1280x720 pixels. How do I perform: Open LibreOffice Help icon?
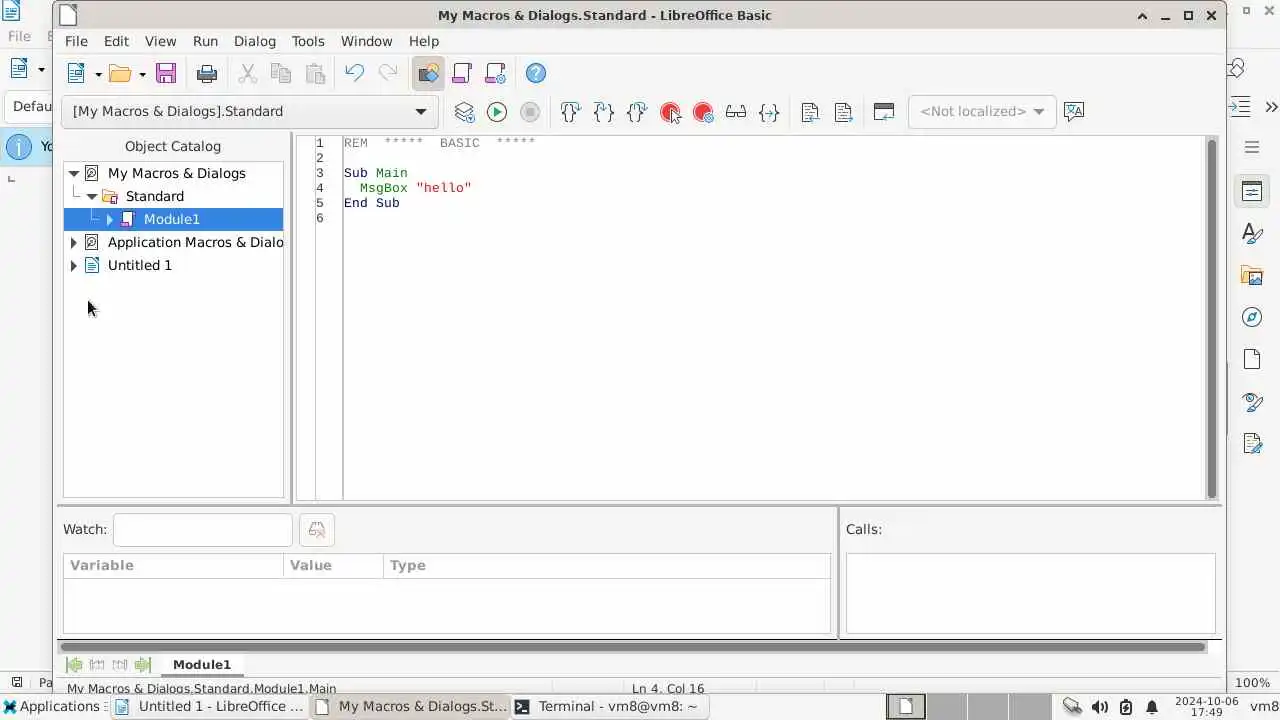pyautogui.click(x=536, y=73)
